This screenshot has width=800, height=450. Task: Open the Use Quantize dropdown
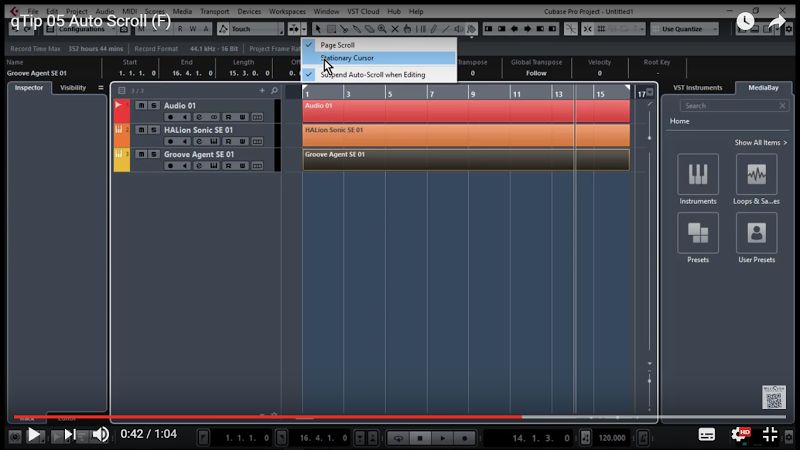pyautogui.click(x=685, y=29)
